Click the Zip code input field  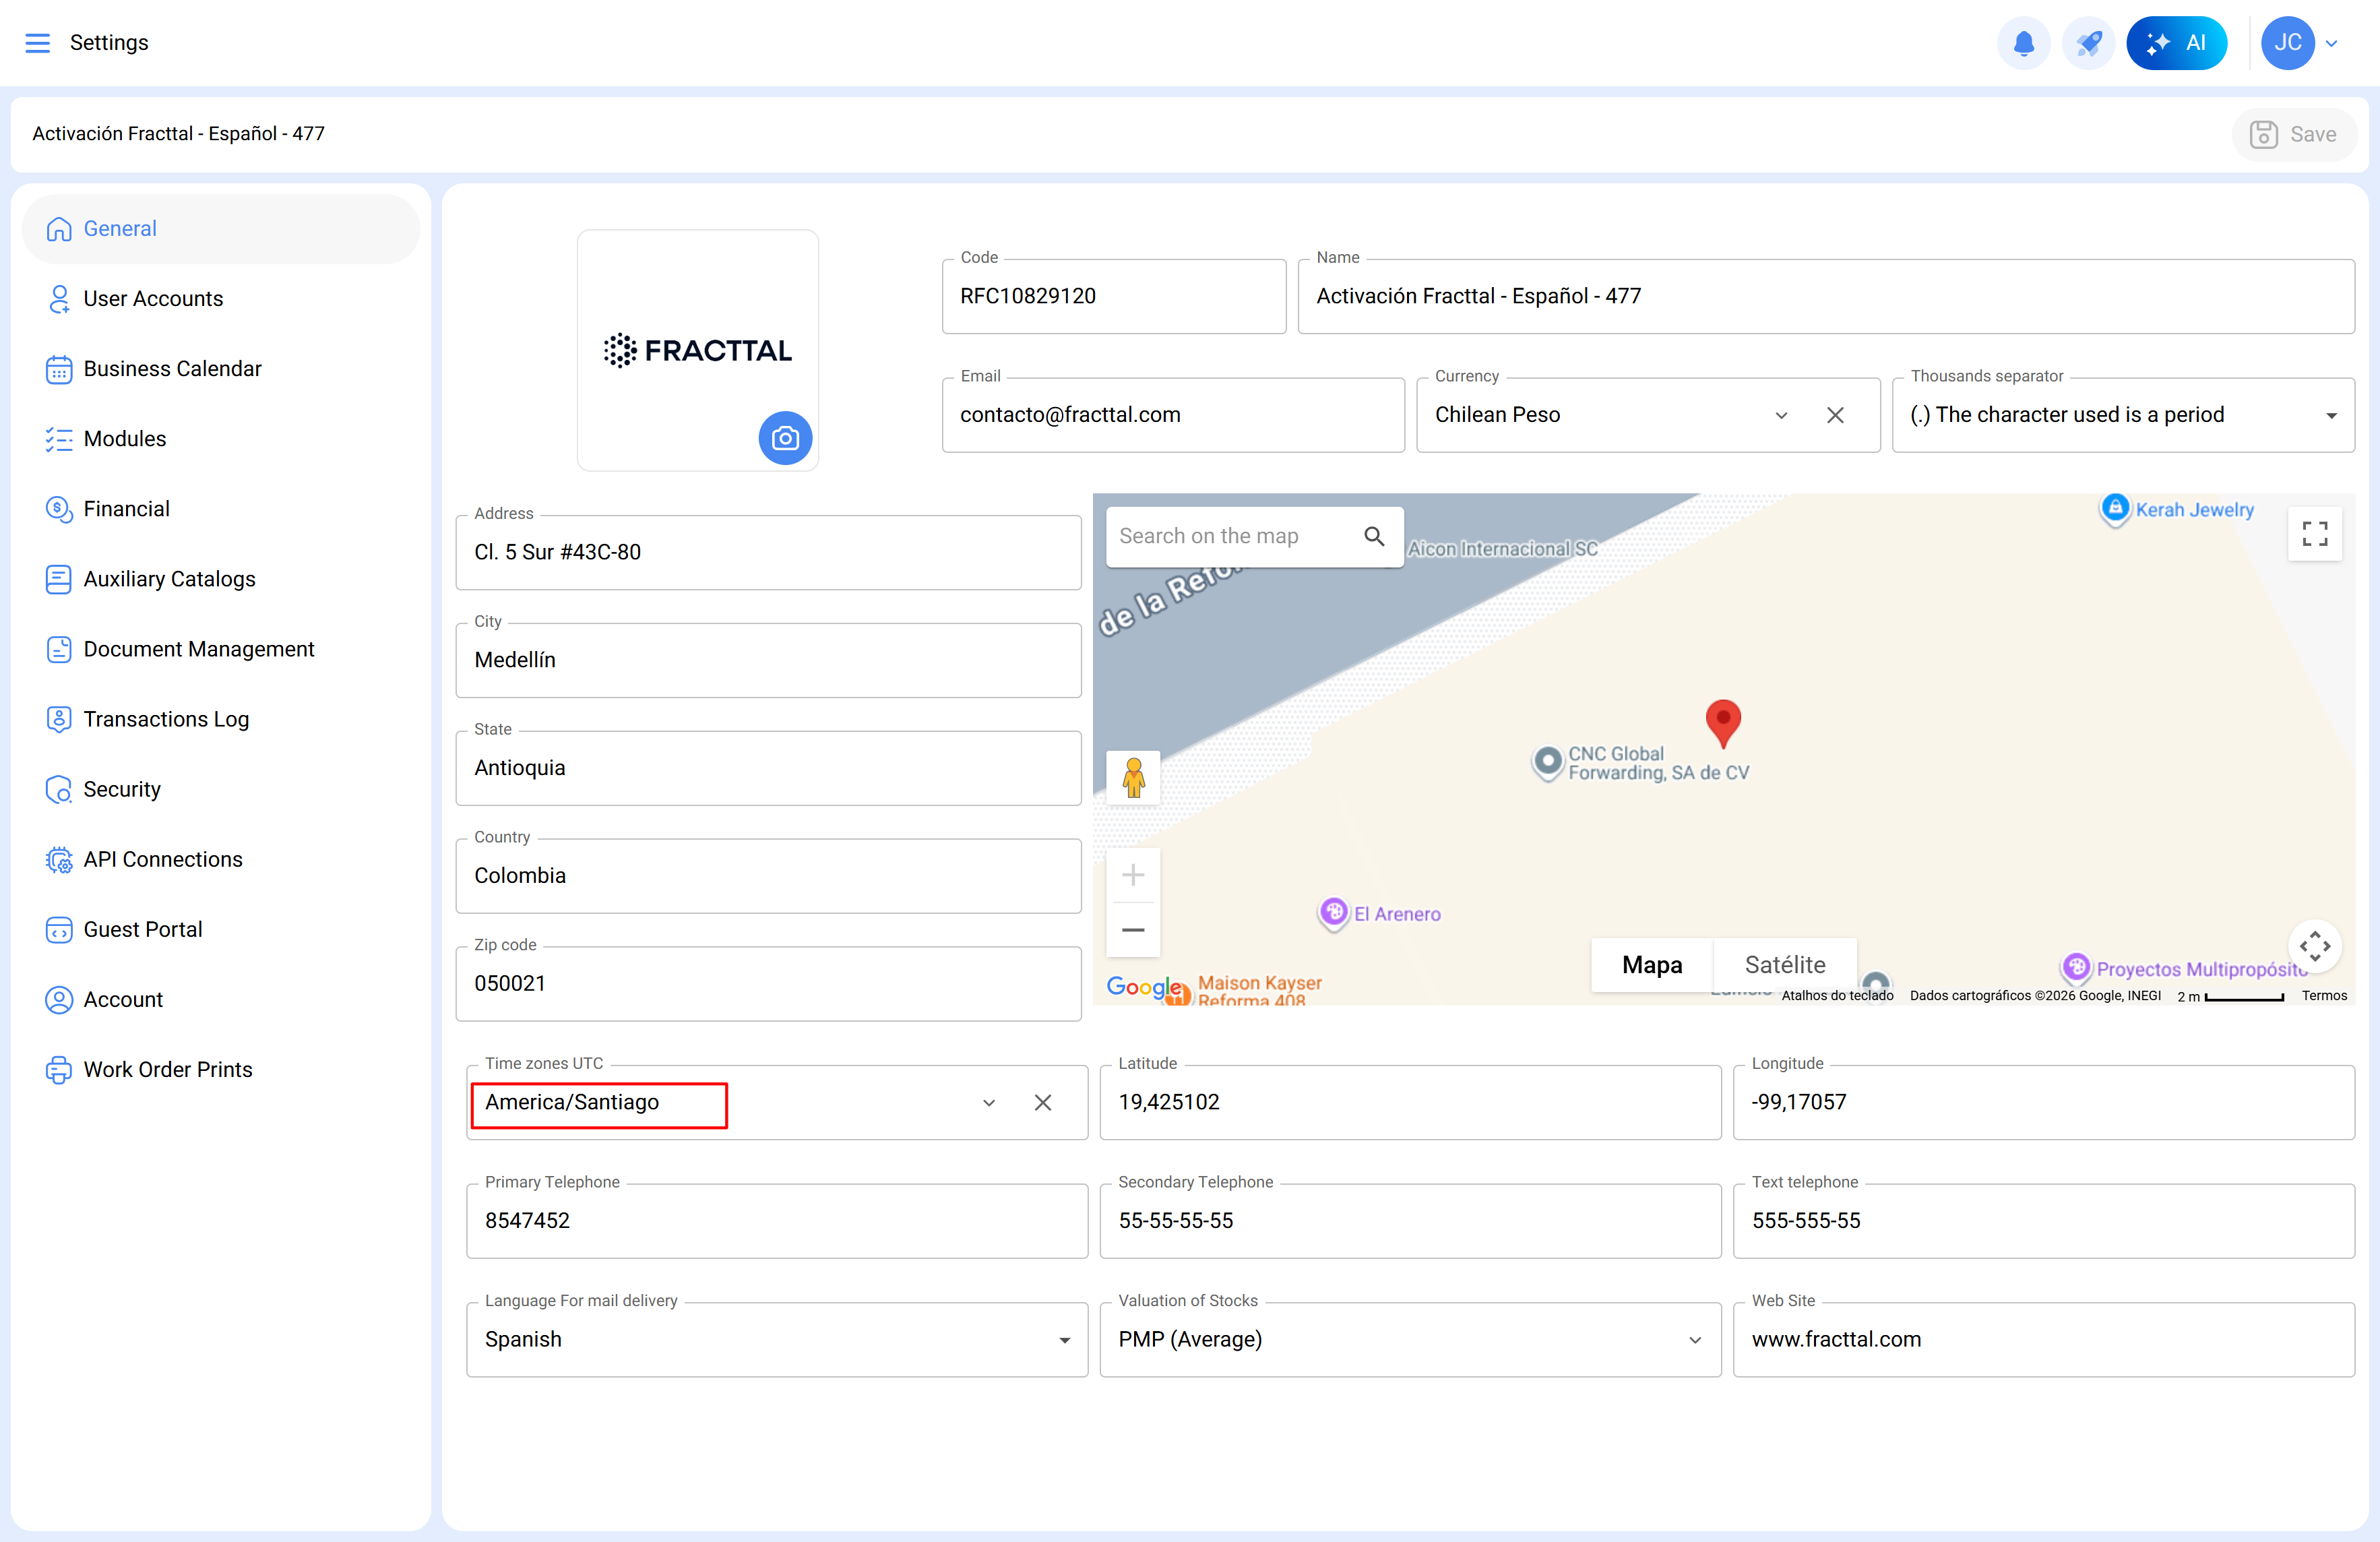(768, 984)
